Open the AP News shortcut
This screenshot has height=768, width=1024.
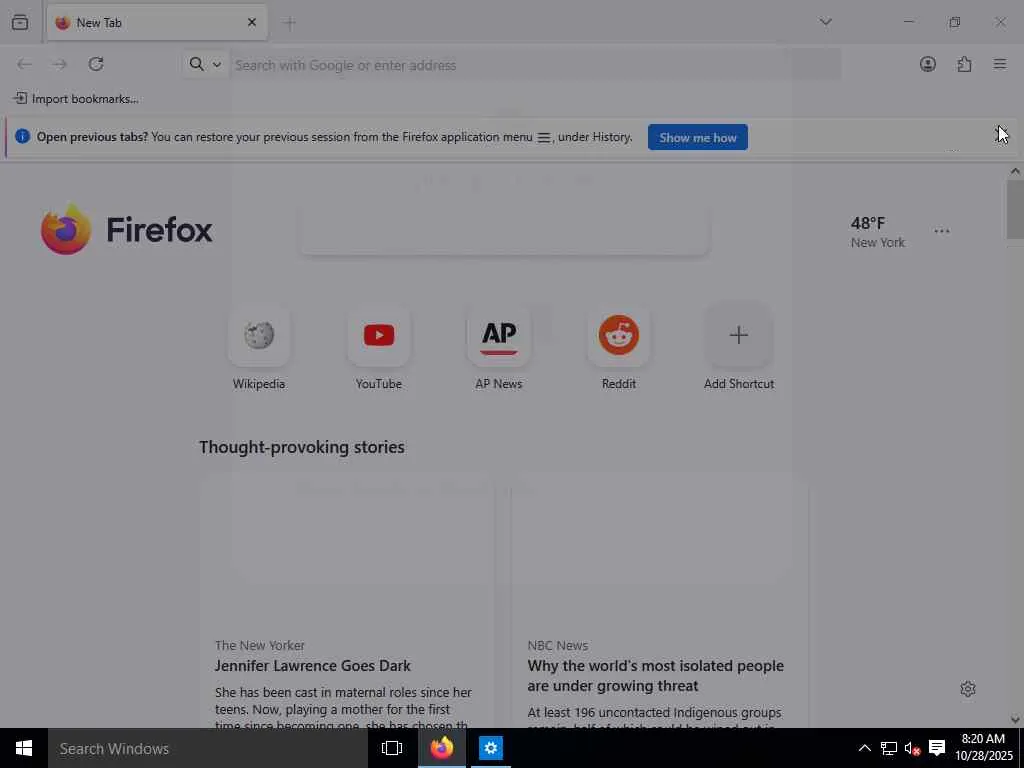pyautogui.click(x=499, y=349)
